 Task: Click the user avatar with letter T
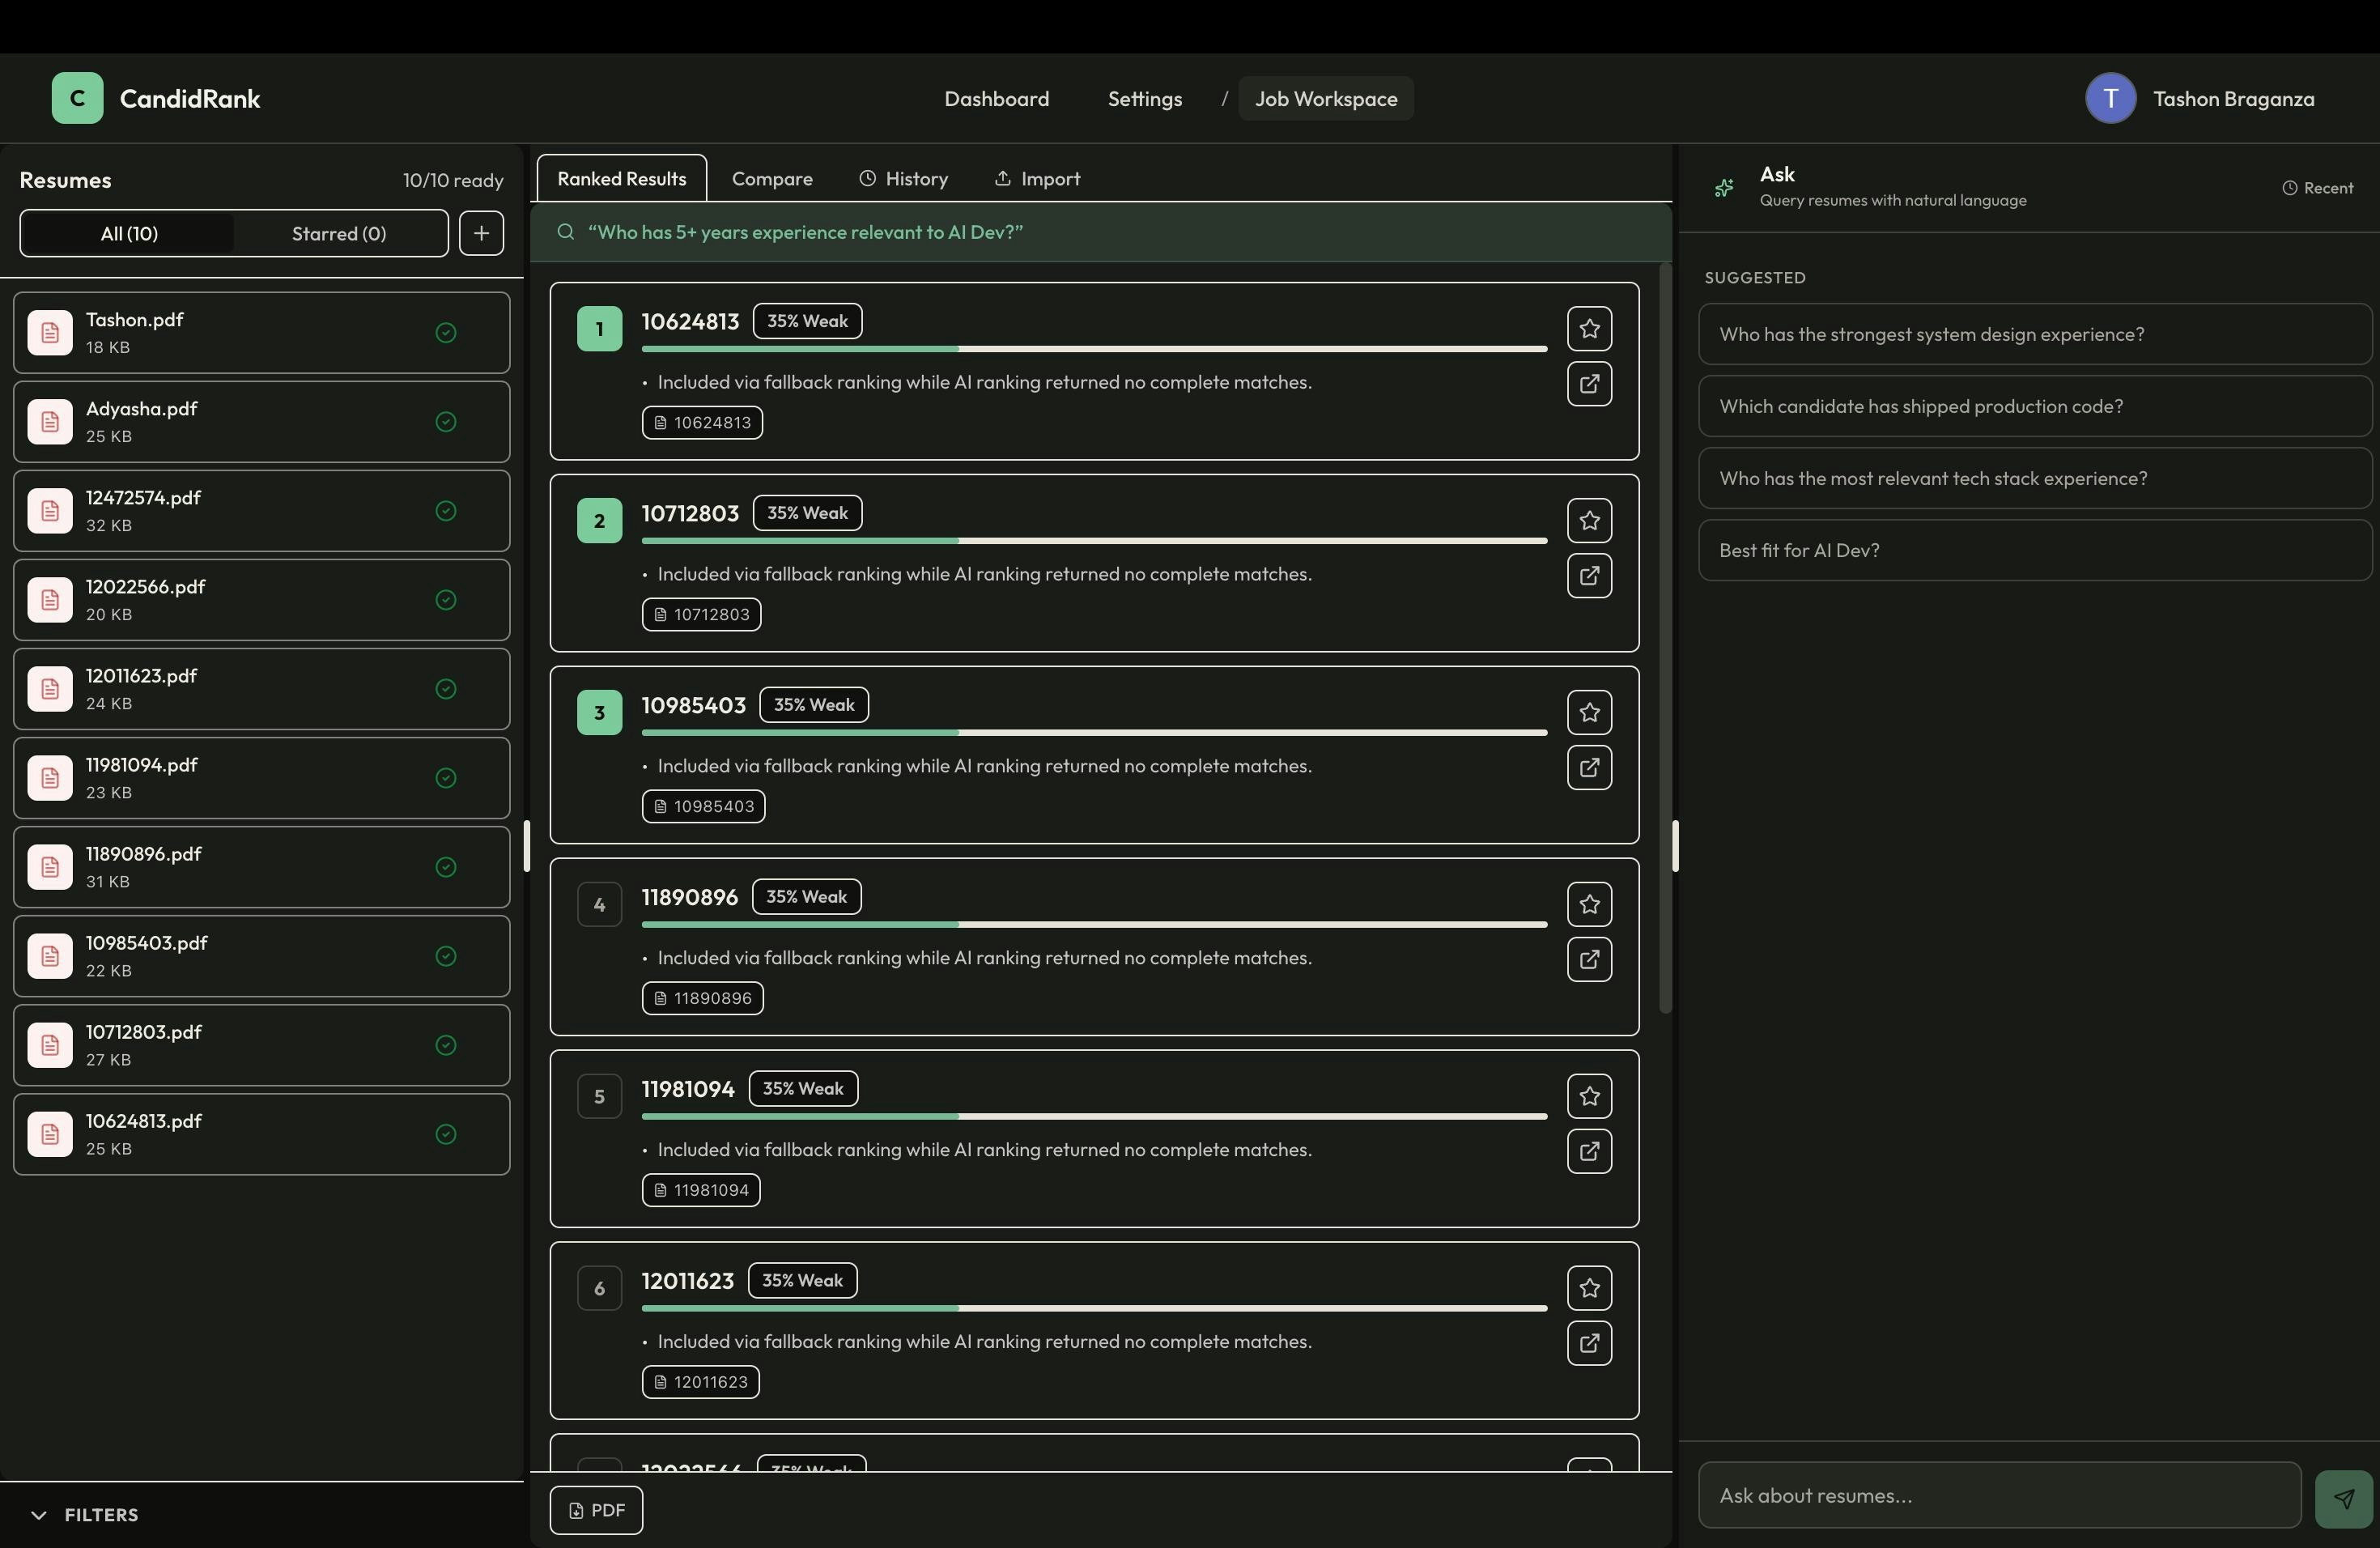point(2110,98)
